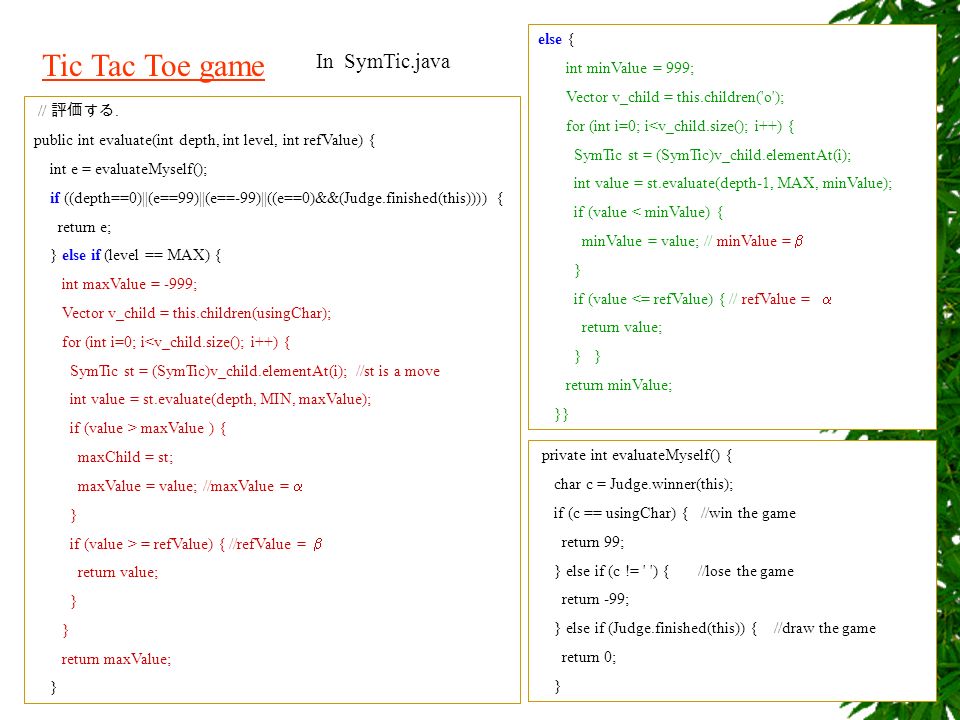The height and width of the screenshot is (720, 960).
Task: Click the 'if (value < minValue) {' line
Action: (648, 212)
